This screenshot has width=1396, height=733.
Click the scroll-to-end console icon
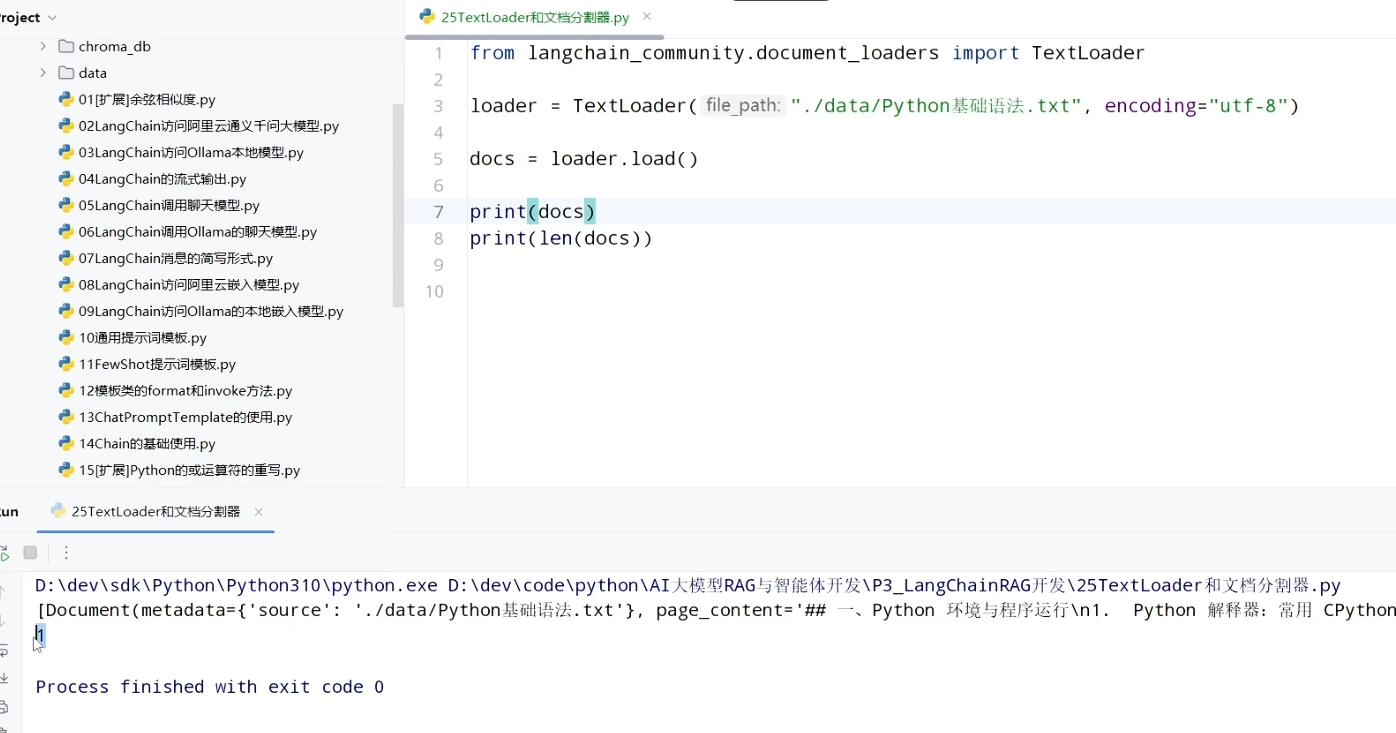coord(4,679)
